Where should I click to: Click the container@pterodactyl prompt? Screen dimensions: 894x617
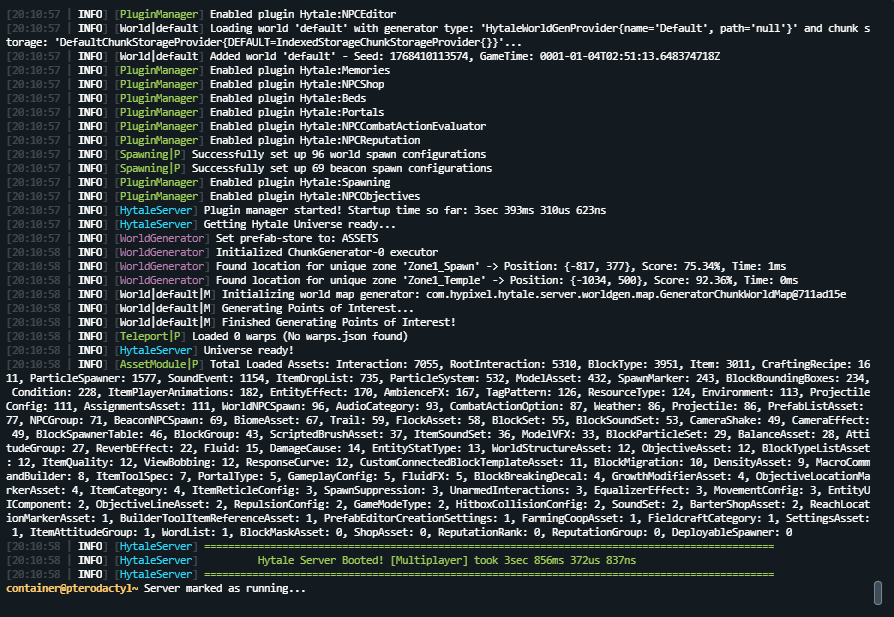tap(71, 589)
